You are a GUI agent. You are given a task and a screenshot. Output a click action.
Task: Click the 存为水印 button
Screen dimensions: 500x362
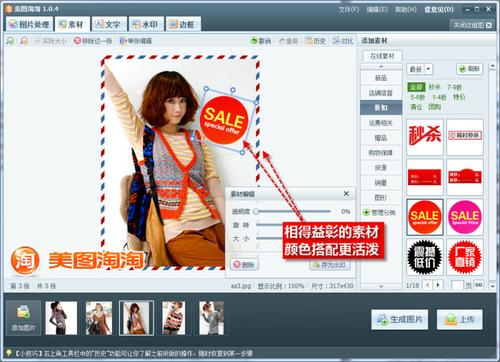[x=330, y=265]
